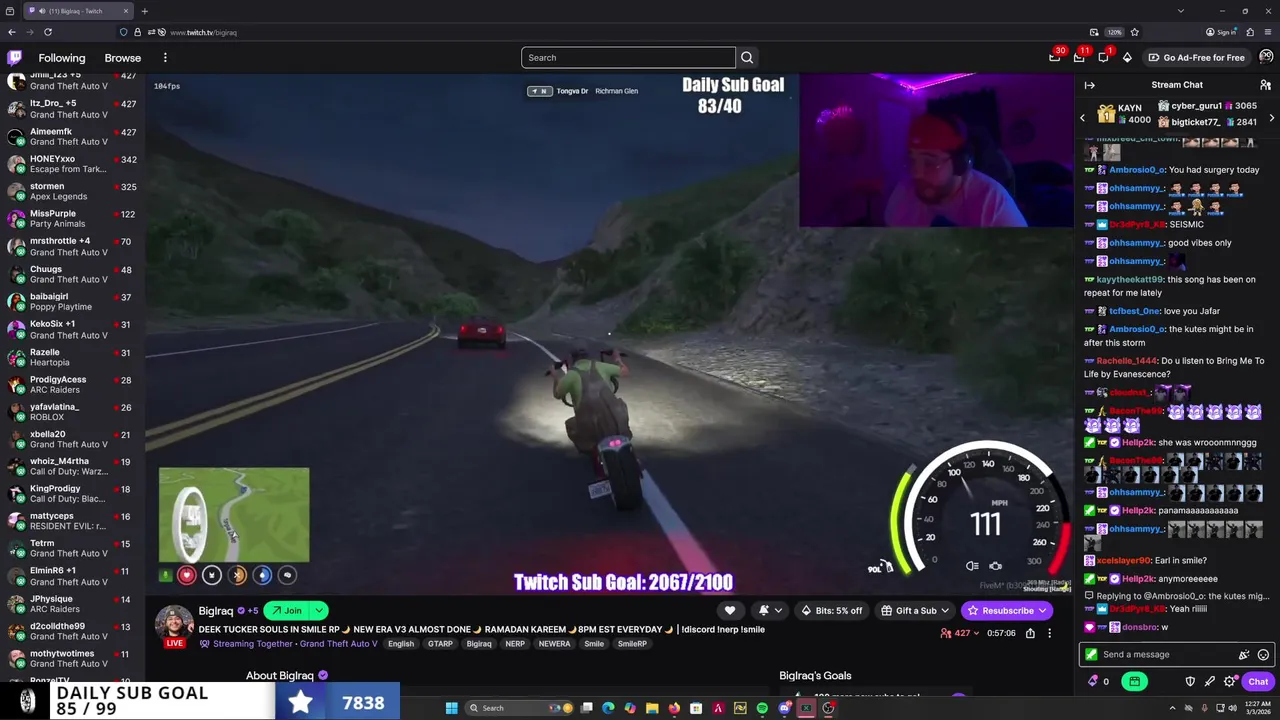Click the BigIraq channel avatar
The image size is (1280, 720).
tap(174, 623)
